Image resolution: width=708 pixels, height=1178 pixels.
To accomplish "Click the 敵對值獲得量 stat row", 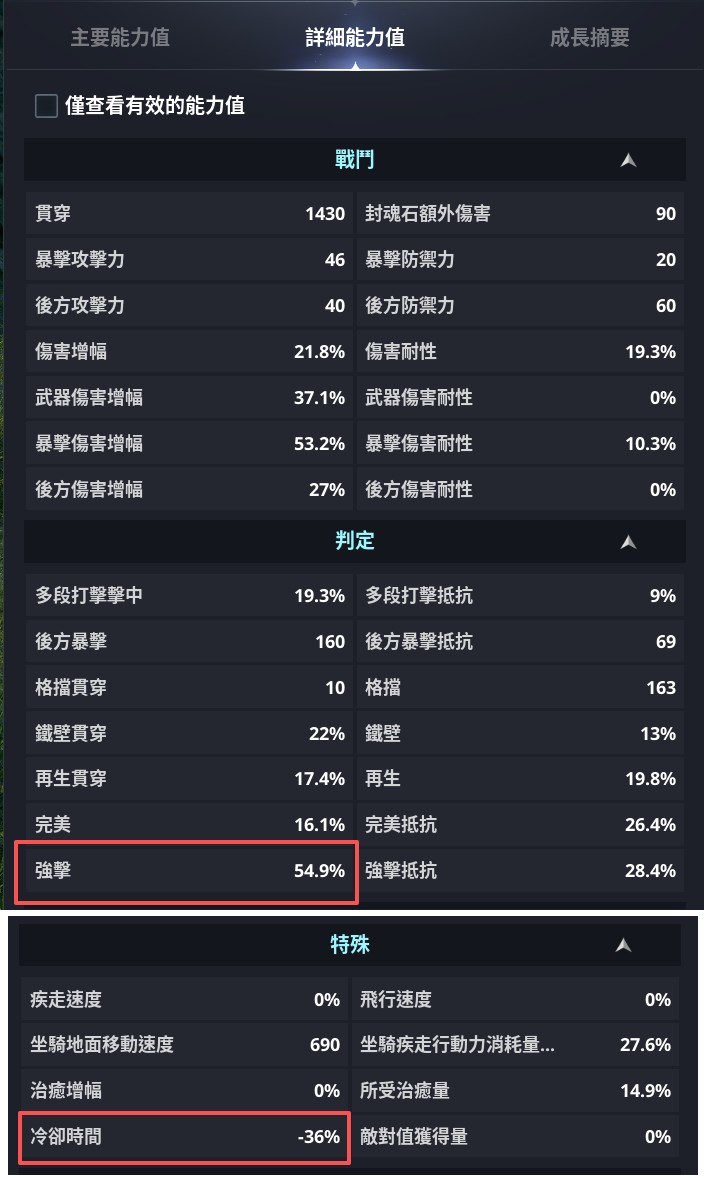I will (x=520, y=1137).
